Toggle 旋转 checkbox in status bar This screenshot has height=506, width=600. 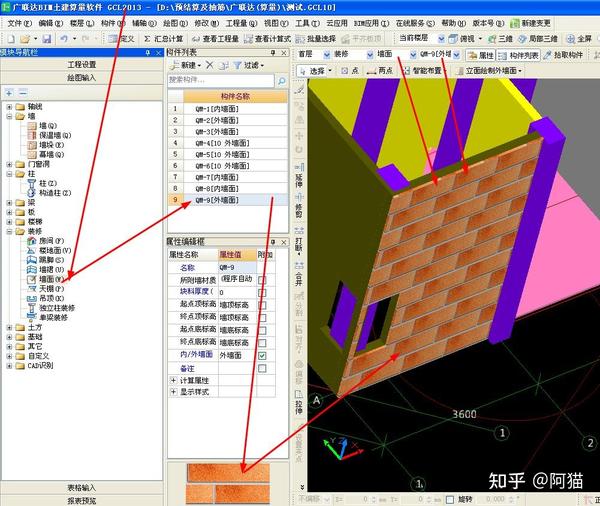coord(450,499)
